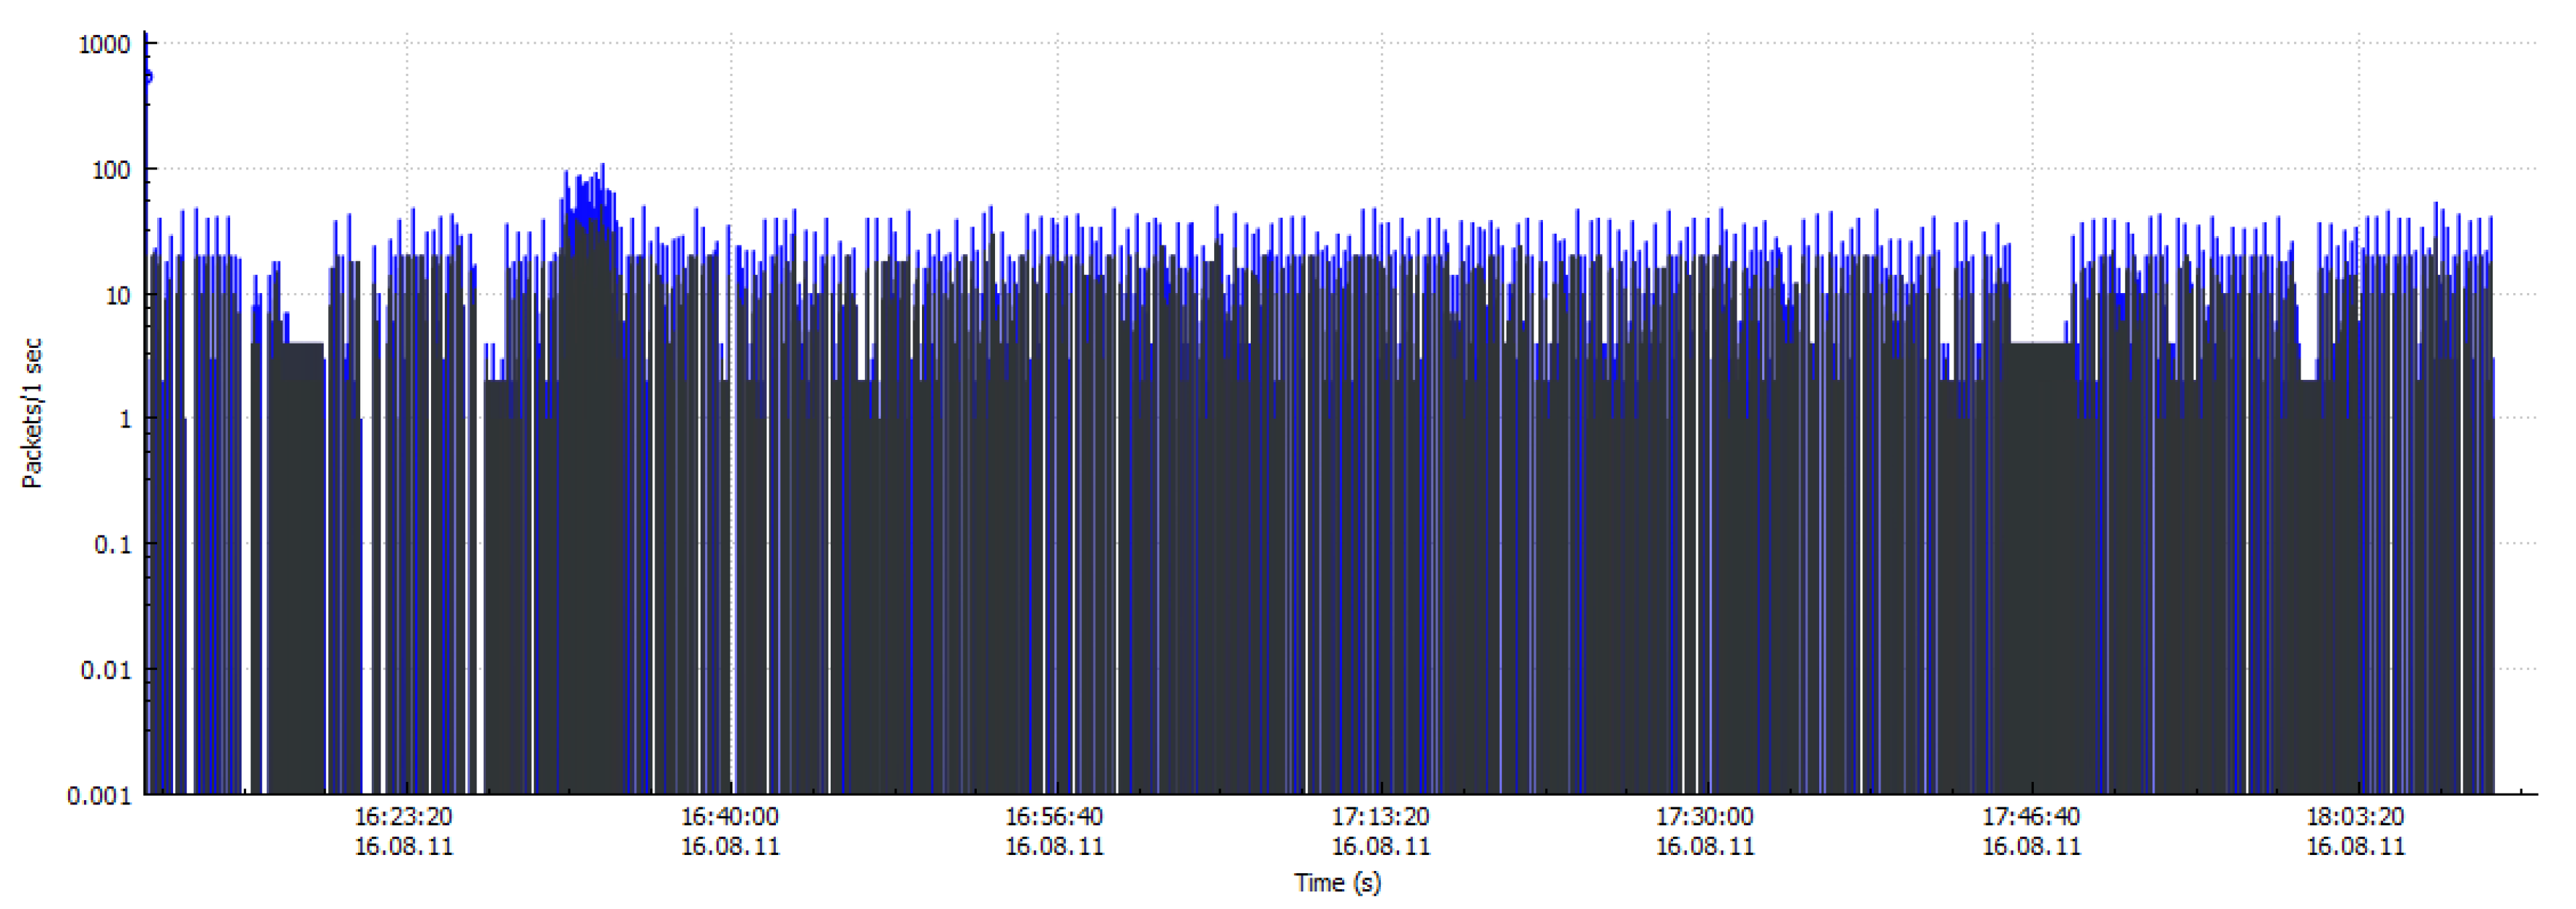Click the 'Packets/1 sec' y-axis title
The width and height of the screenshot is (2576, 909).
pyautogui.click(x=33, y=414)
